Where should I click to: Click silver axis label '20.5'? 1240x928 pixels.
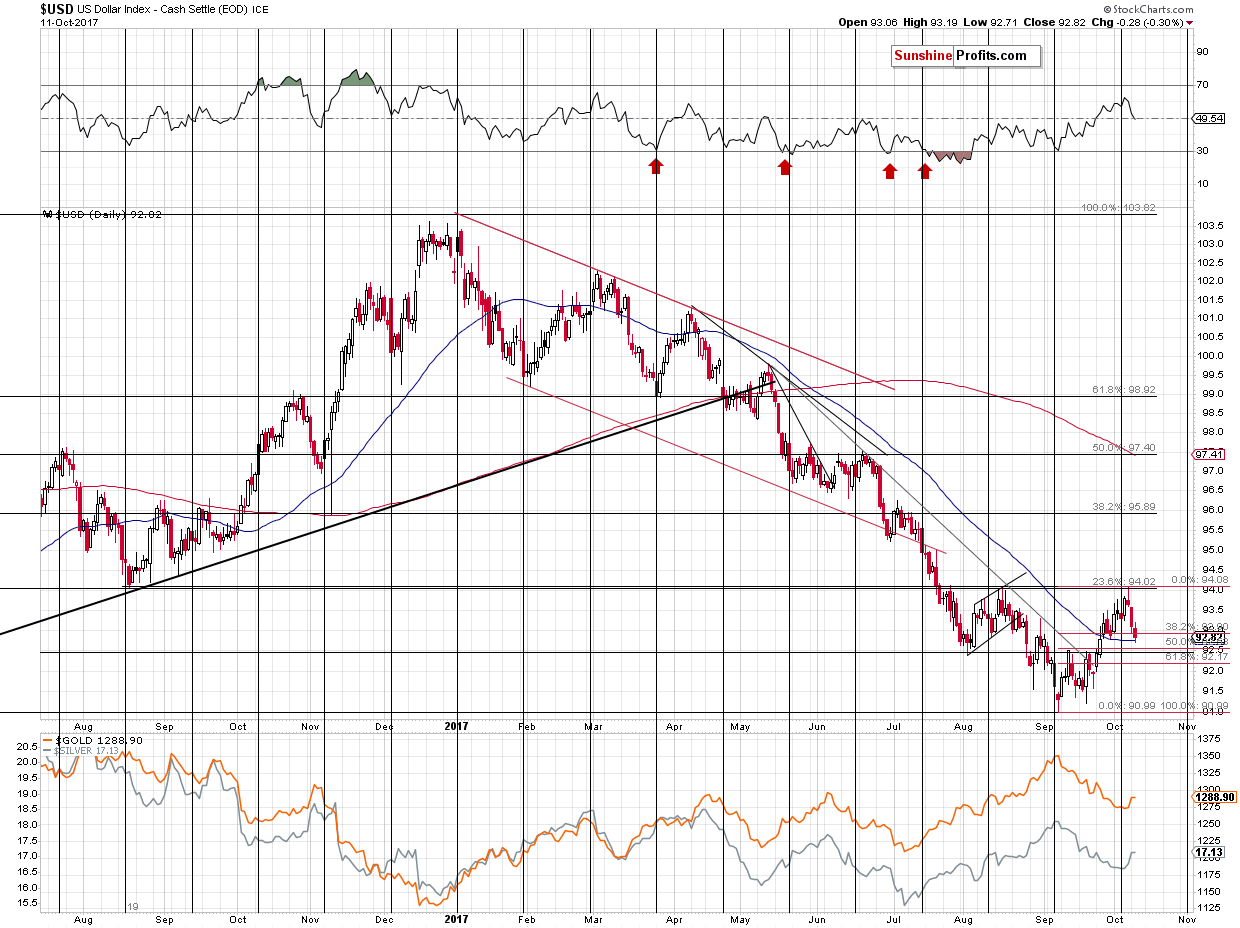coord(29,745)
